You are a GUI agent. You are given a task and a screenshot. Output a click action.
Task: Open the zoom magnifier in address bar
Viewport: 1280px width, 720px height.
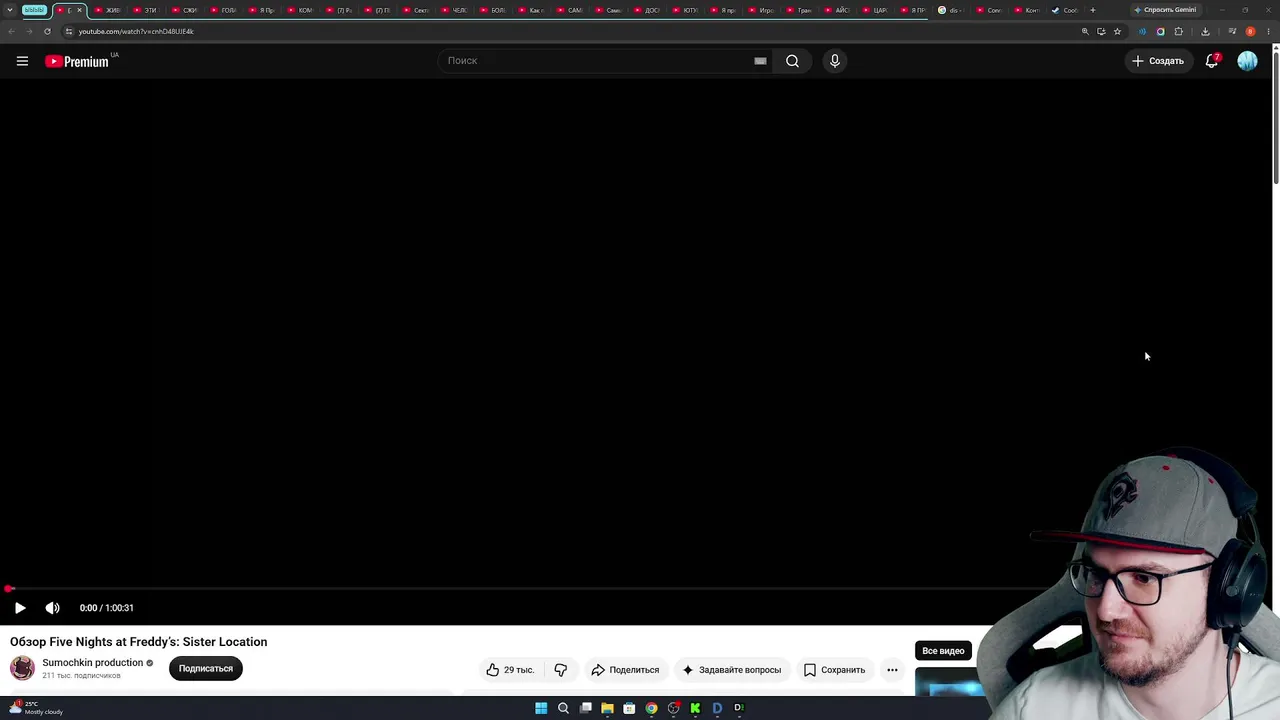click(x=1085, y=31)
